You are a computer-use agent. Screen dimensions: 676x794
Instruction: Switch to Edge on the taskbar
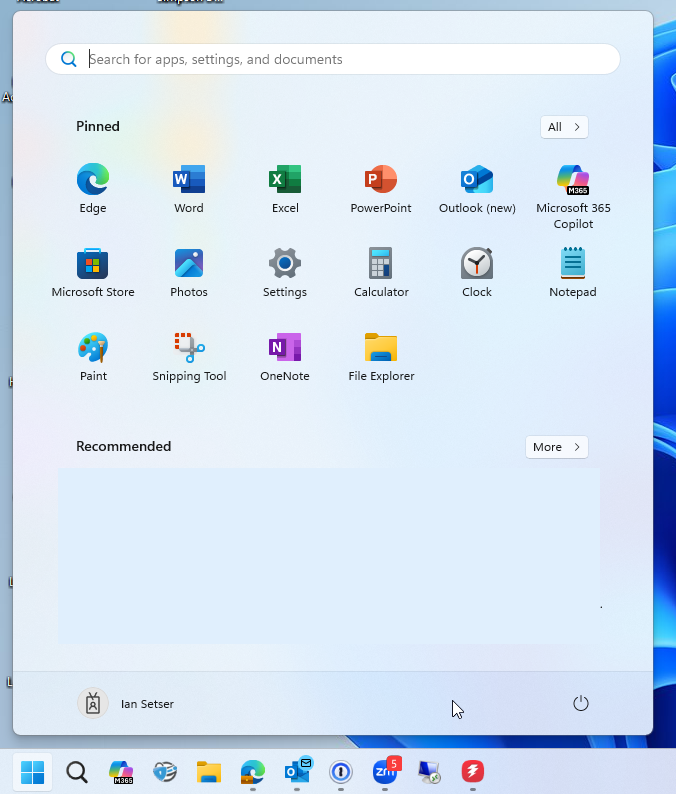253,772
